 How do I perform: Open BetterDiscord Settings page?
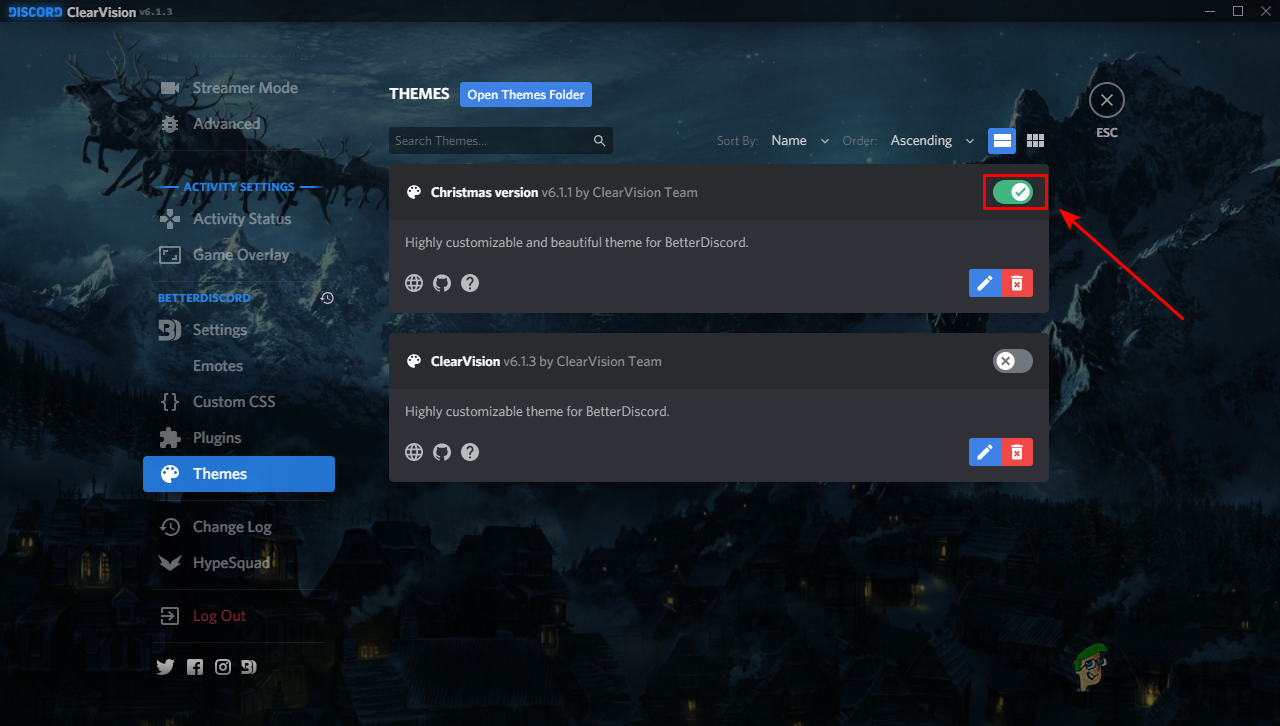(x=239, y=330)
